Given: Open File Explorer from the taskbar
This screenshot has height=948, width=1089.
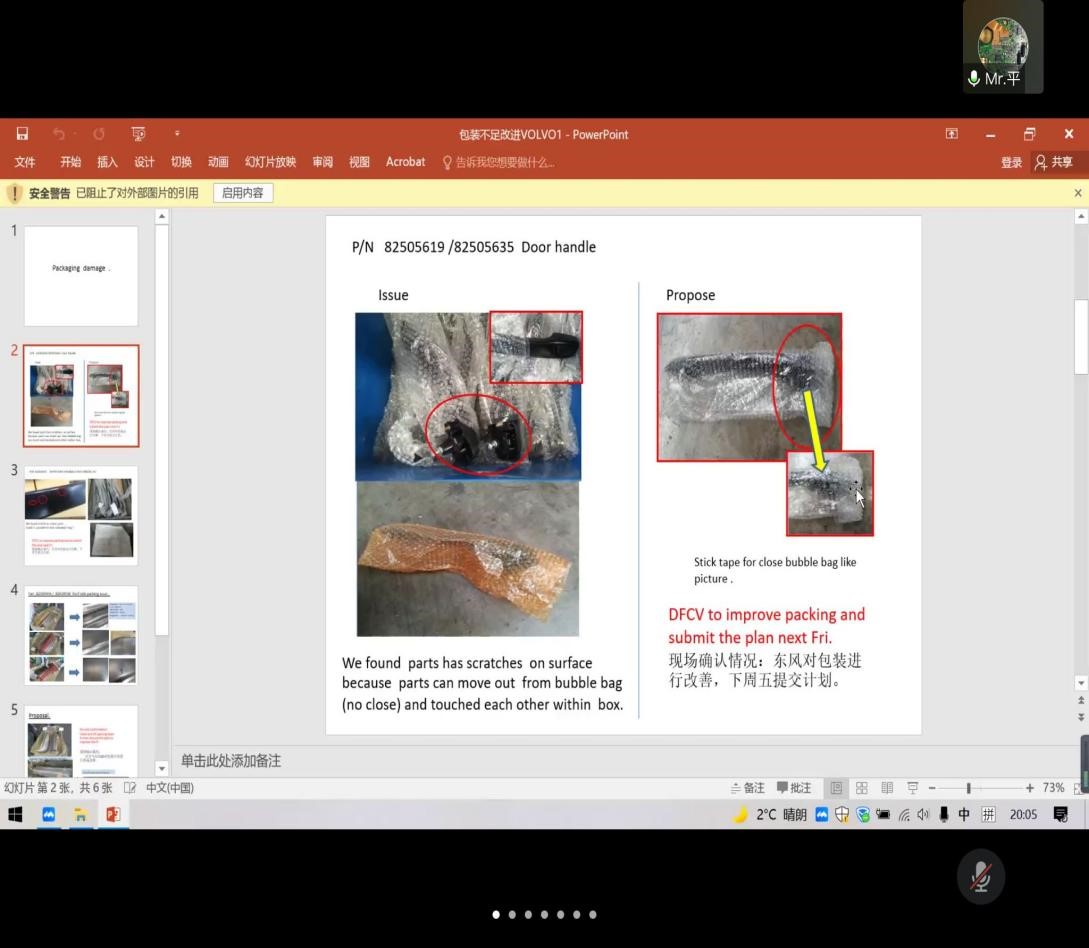Looking at the screenshot, I should point(81,815).
